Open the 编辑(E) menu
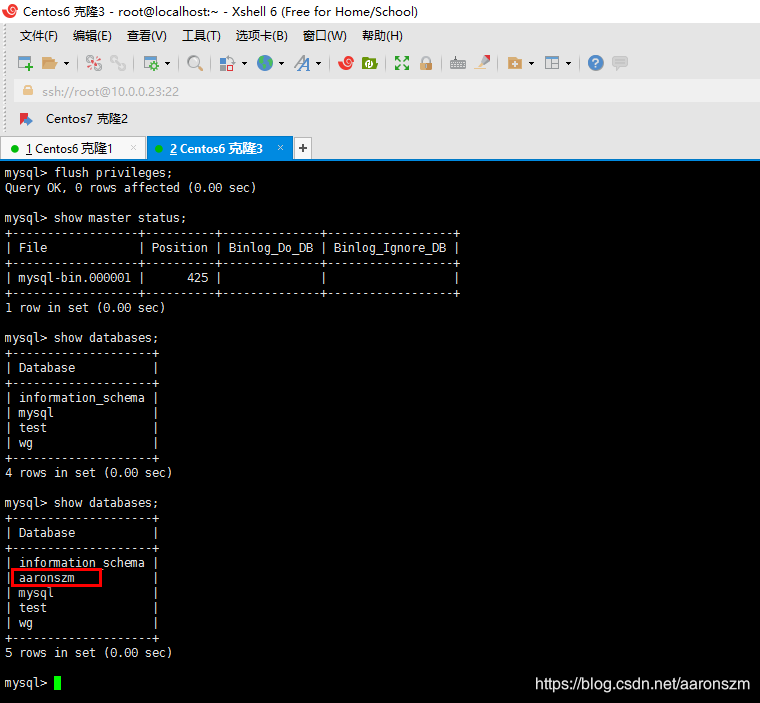 coord(92,36)
